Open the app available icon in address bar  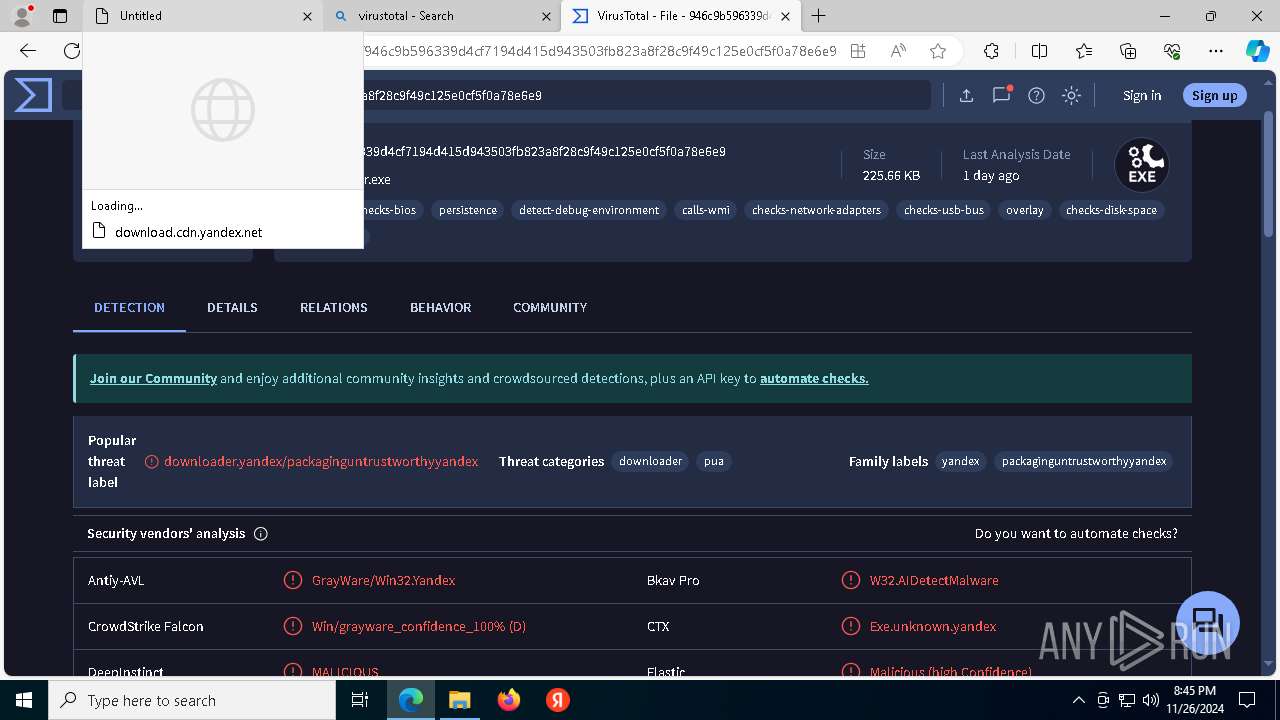[858, 51]
